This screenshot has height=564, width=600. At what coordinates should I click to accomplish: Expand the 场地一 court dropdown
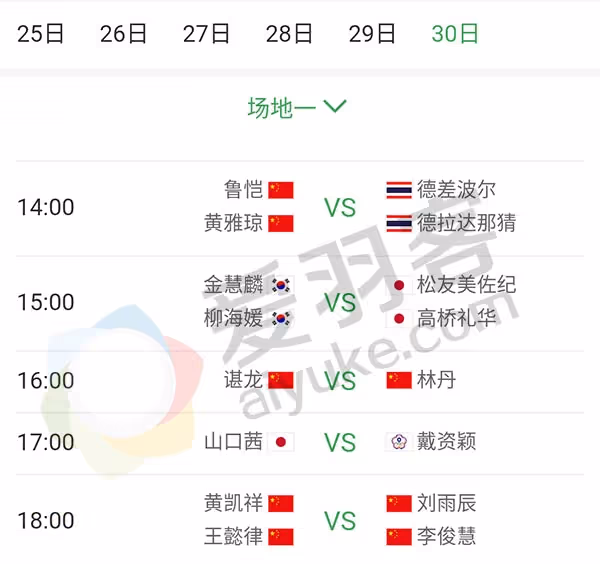(x=297, y=107)
